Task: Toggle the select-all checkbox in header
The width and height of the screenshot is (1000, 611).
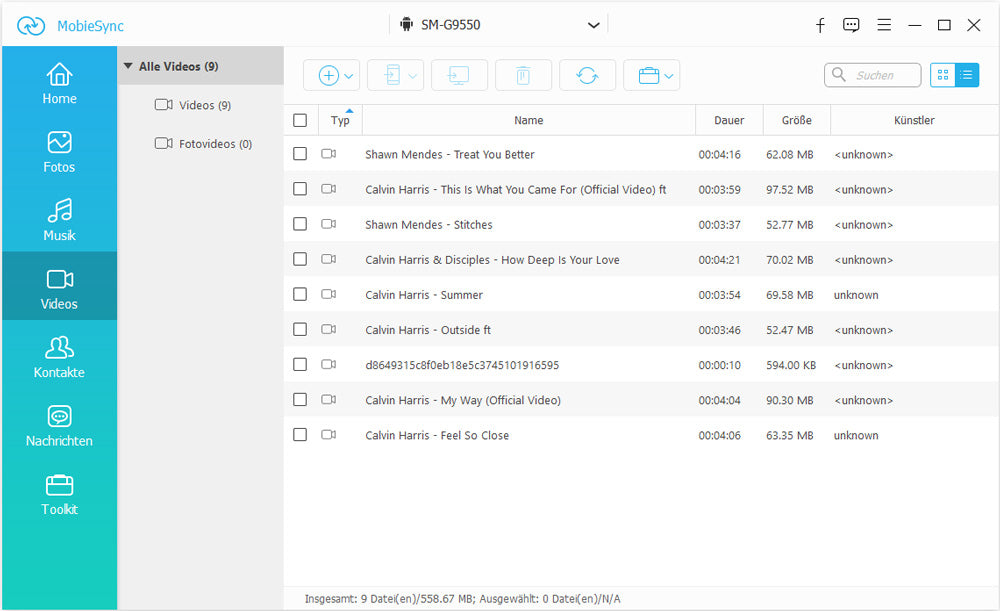Action: point(300,120)
